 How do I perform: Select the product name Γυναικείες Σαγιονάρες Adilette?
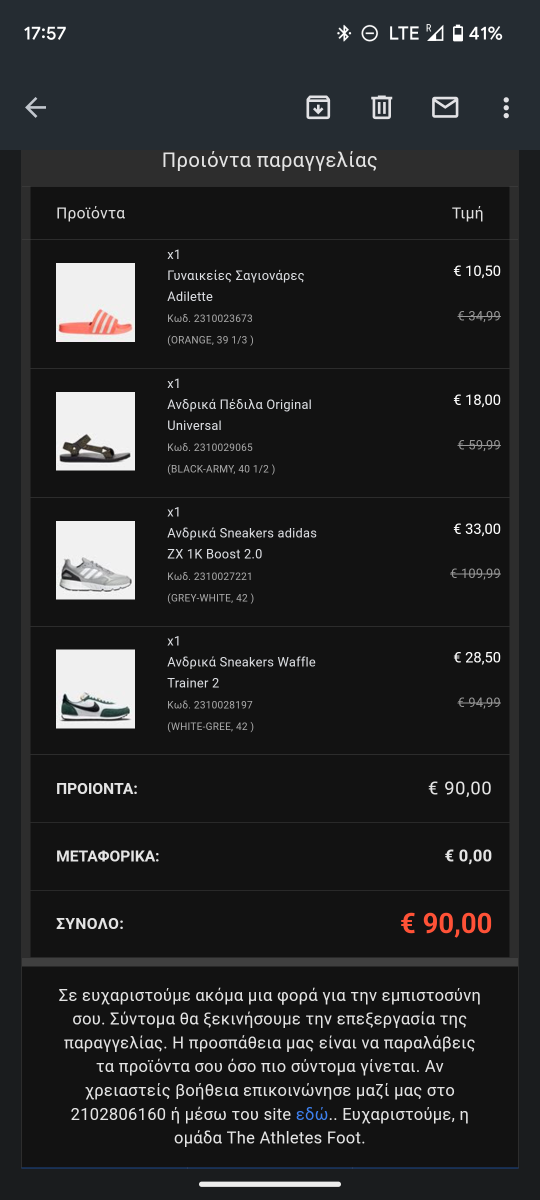pos(235,286)
